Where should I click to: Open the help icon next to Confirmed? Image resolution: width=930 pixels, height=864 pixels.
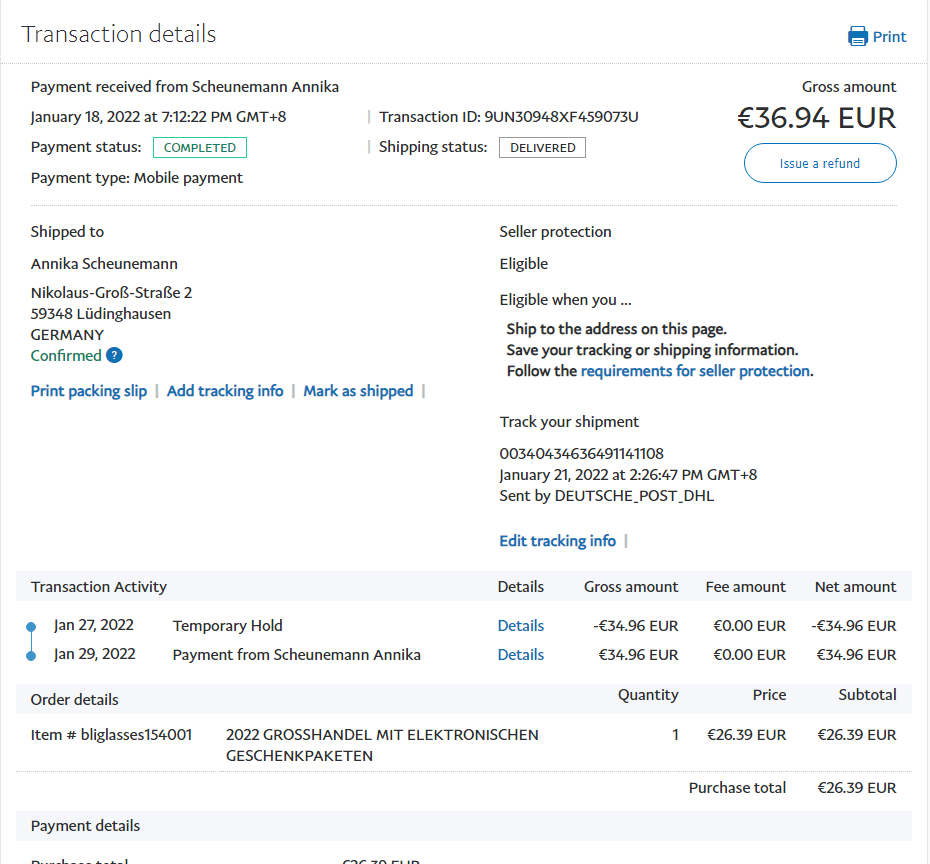(114, 355)
